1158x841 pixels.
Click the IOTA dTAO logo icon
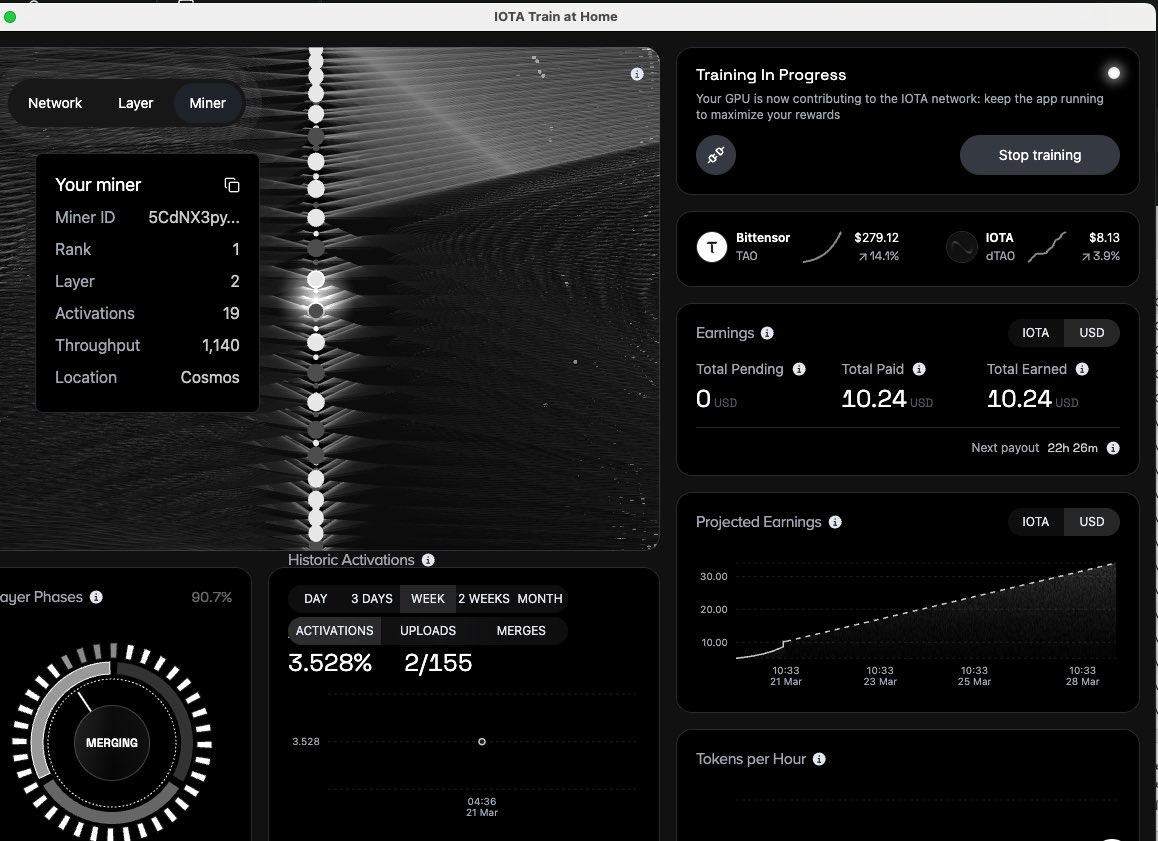tap(962, 247)
